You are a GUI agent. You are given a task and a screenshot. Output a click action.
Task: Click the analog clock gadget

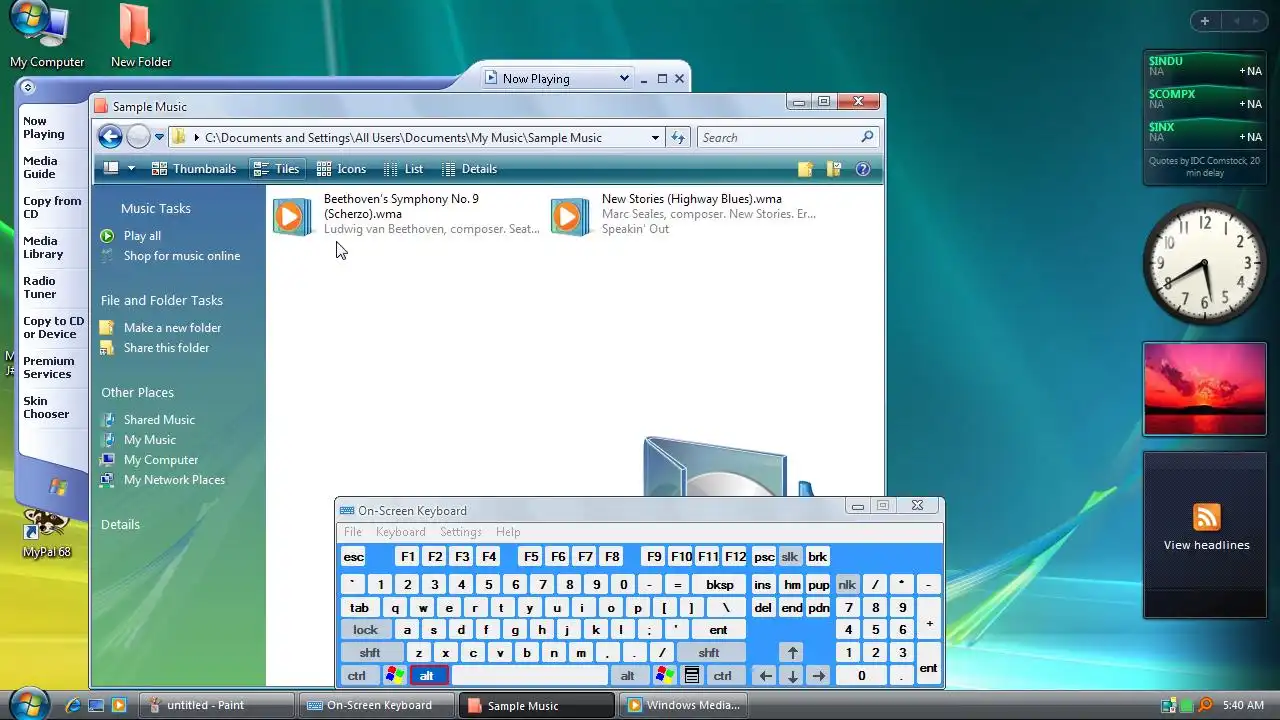click(x=1205, y=263)
